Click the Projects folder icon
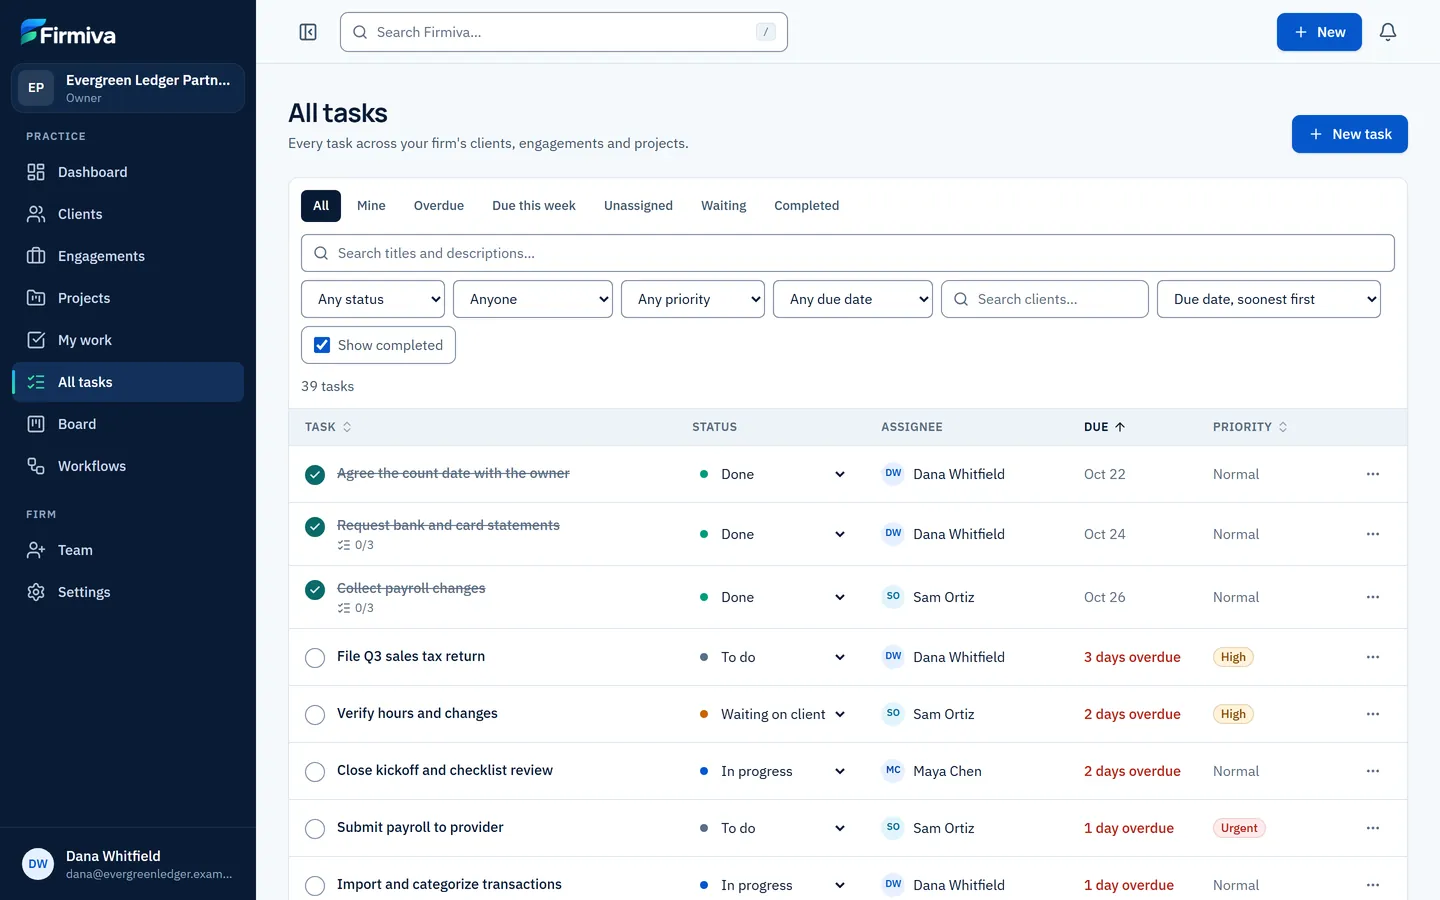1440x900 pixels. [x=36, y=298]
